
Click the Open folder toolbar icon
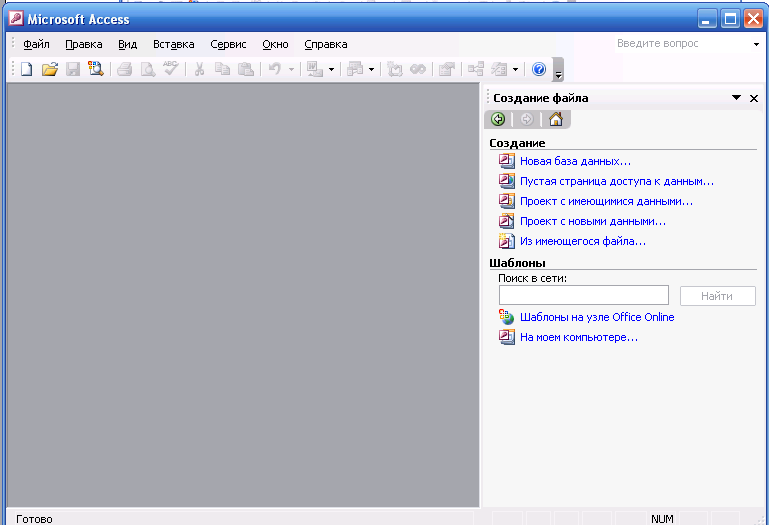point(50,69)
